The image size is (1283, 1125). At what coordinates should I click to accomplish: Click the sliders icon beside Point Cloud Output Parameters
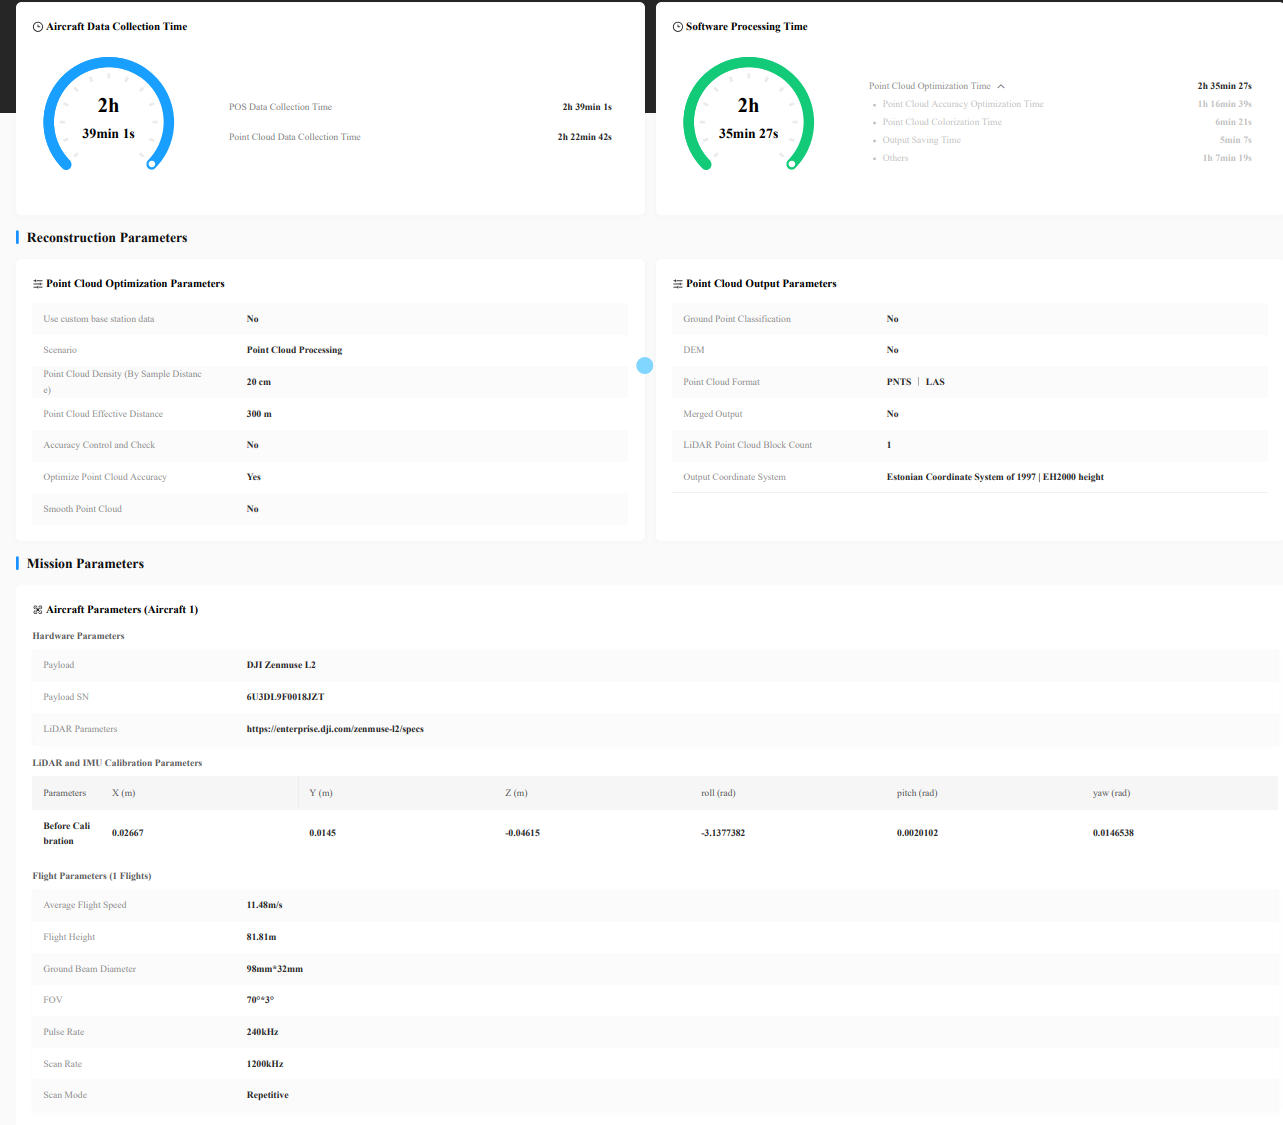678,284
